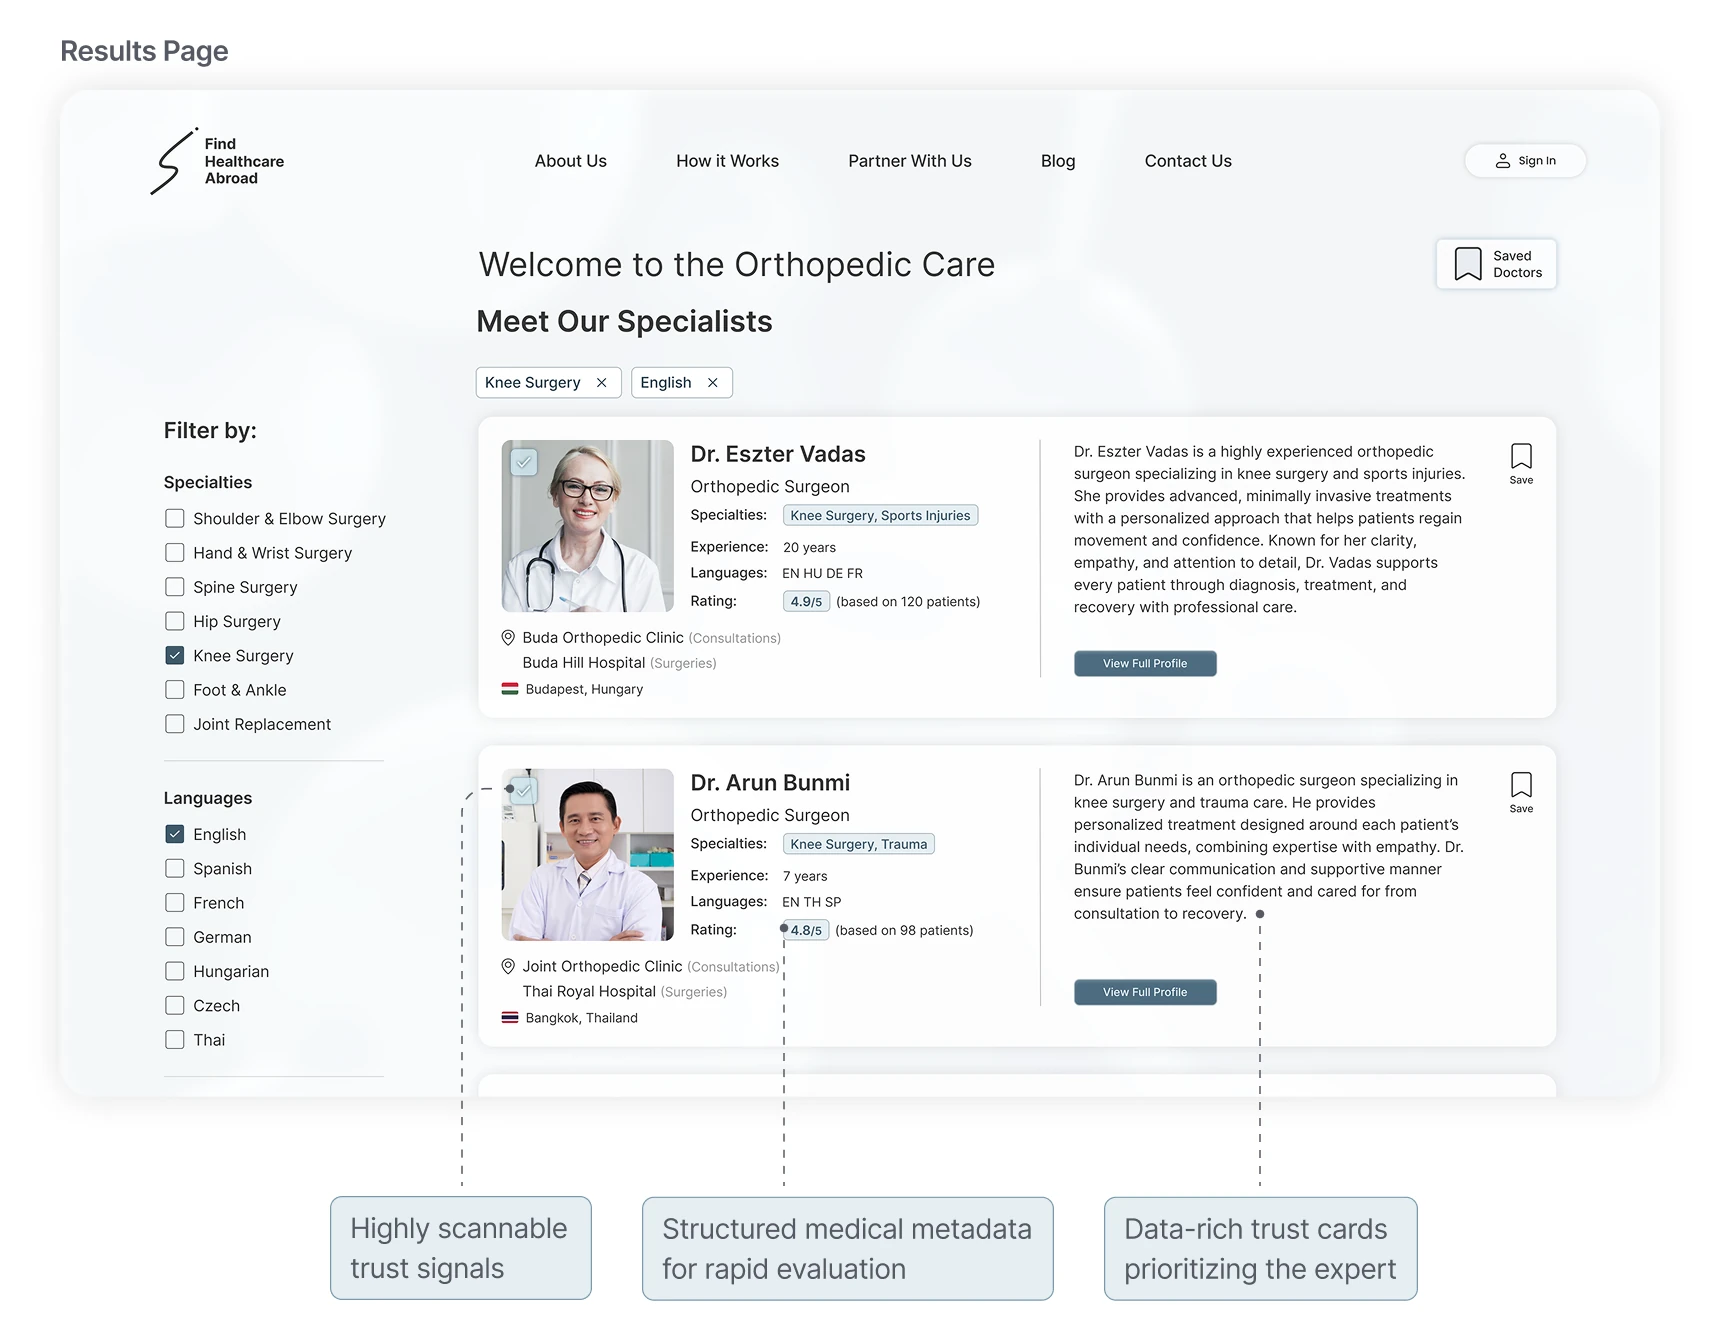Image resolution: width=1720 pixels, height=1336 pixels.
Task: Visit the Blog page
Action: click(1058, 161)
